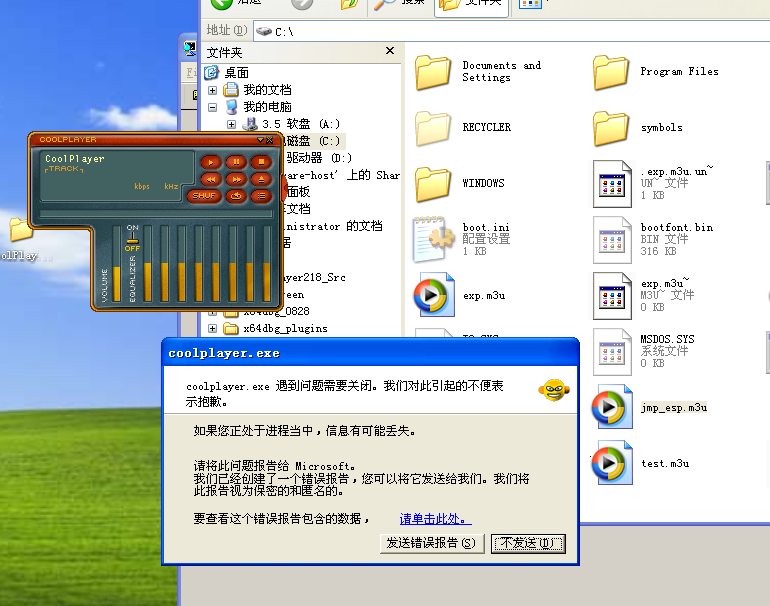This screenshot has width=770, height=606.
Task: Select x64dbg_plugins in the tree
Action: (x=285, y=328)
